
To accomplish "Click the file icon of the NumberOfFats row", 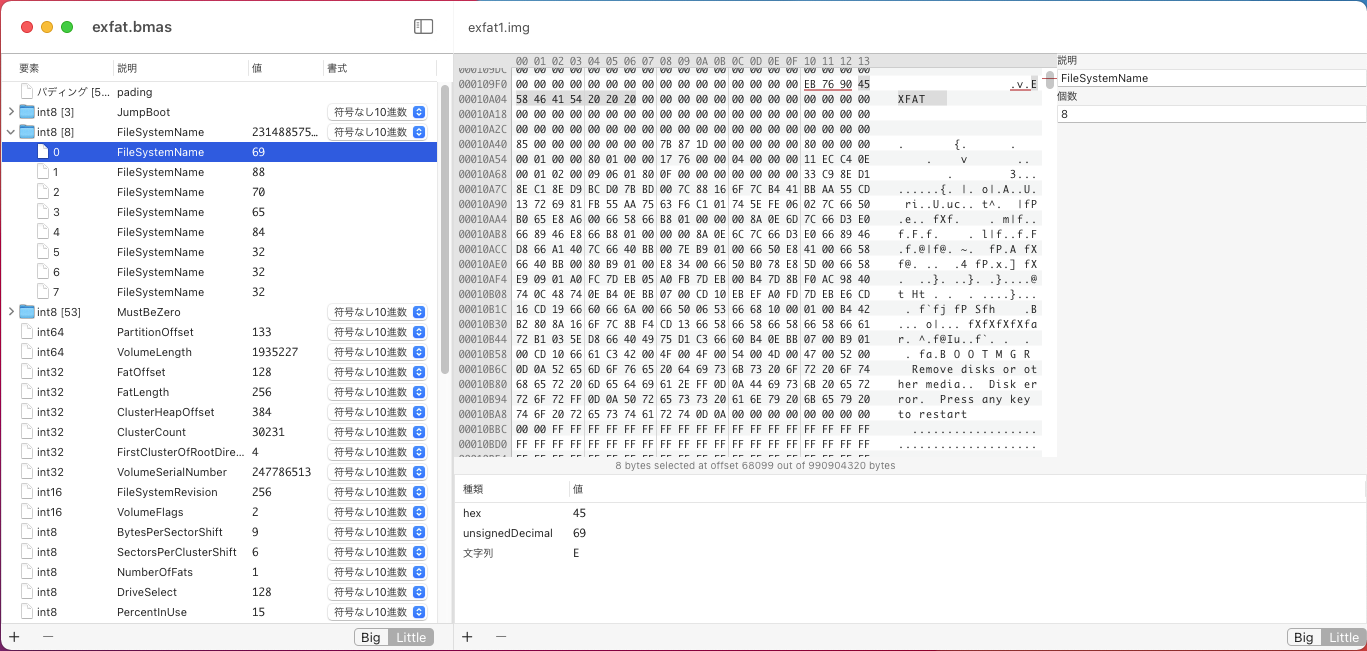I will pyautogui.click(x=27, y=572).
